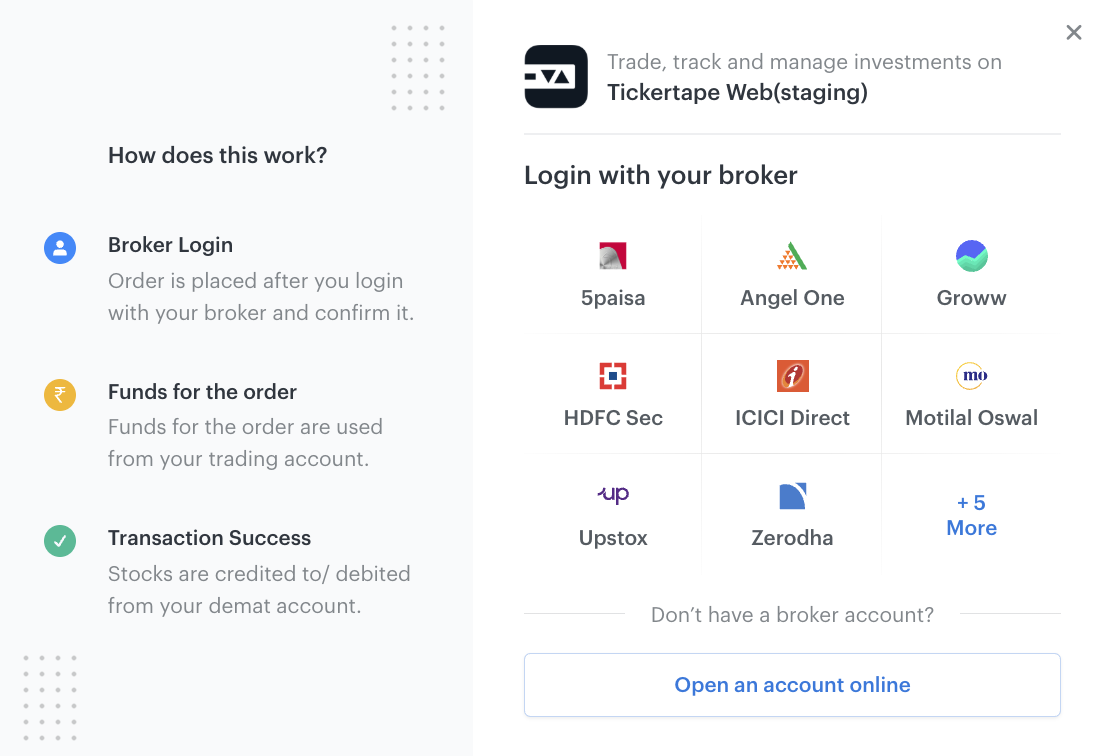Viewport: 1106px width, 756px height.
Task: Click the Zerodha broker name label
Action: [792, 538]
